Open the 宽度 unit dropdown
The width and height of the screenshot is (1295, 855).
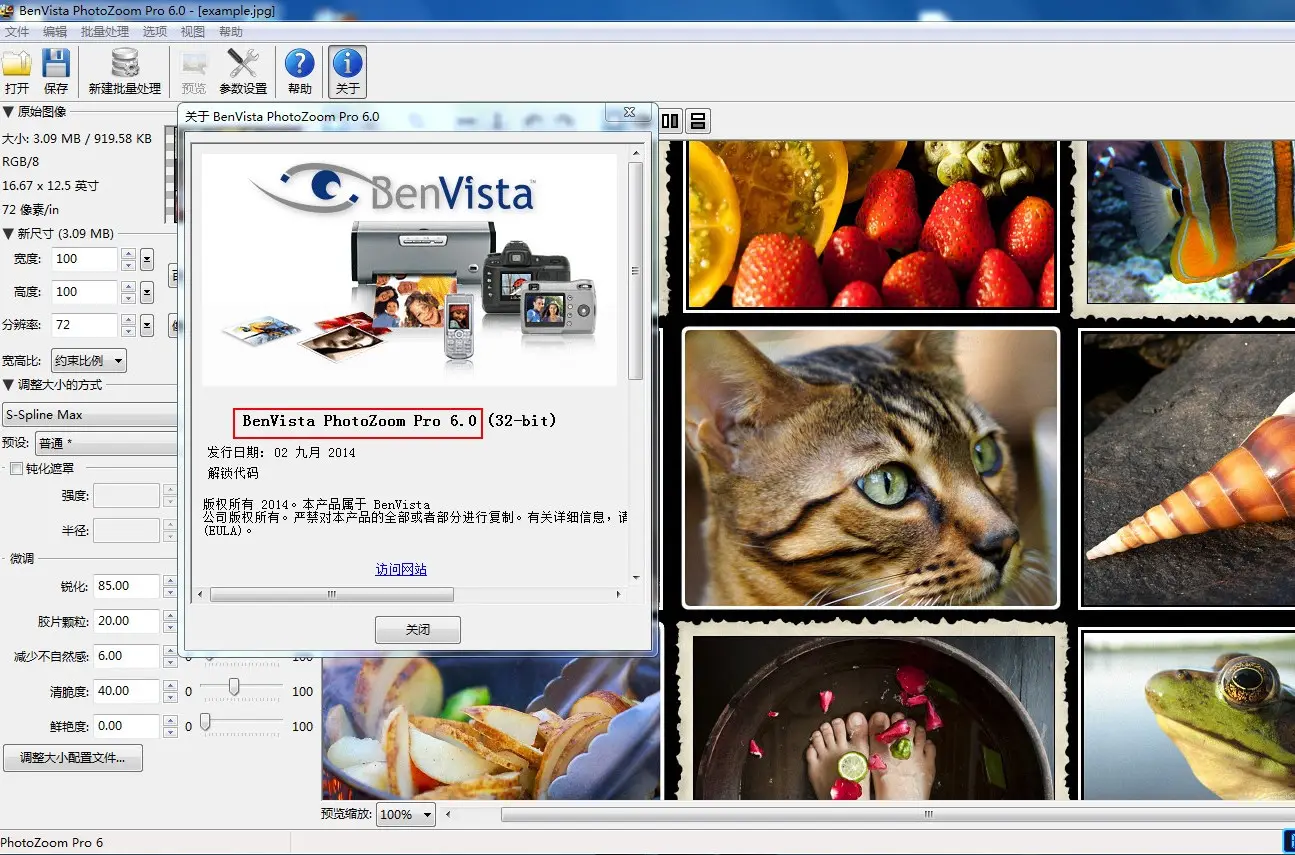point(147,260)
